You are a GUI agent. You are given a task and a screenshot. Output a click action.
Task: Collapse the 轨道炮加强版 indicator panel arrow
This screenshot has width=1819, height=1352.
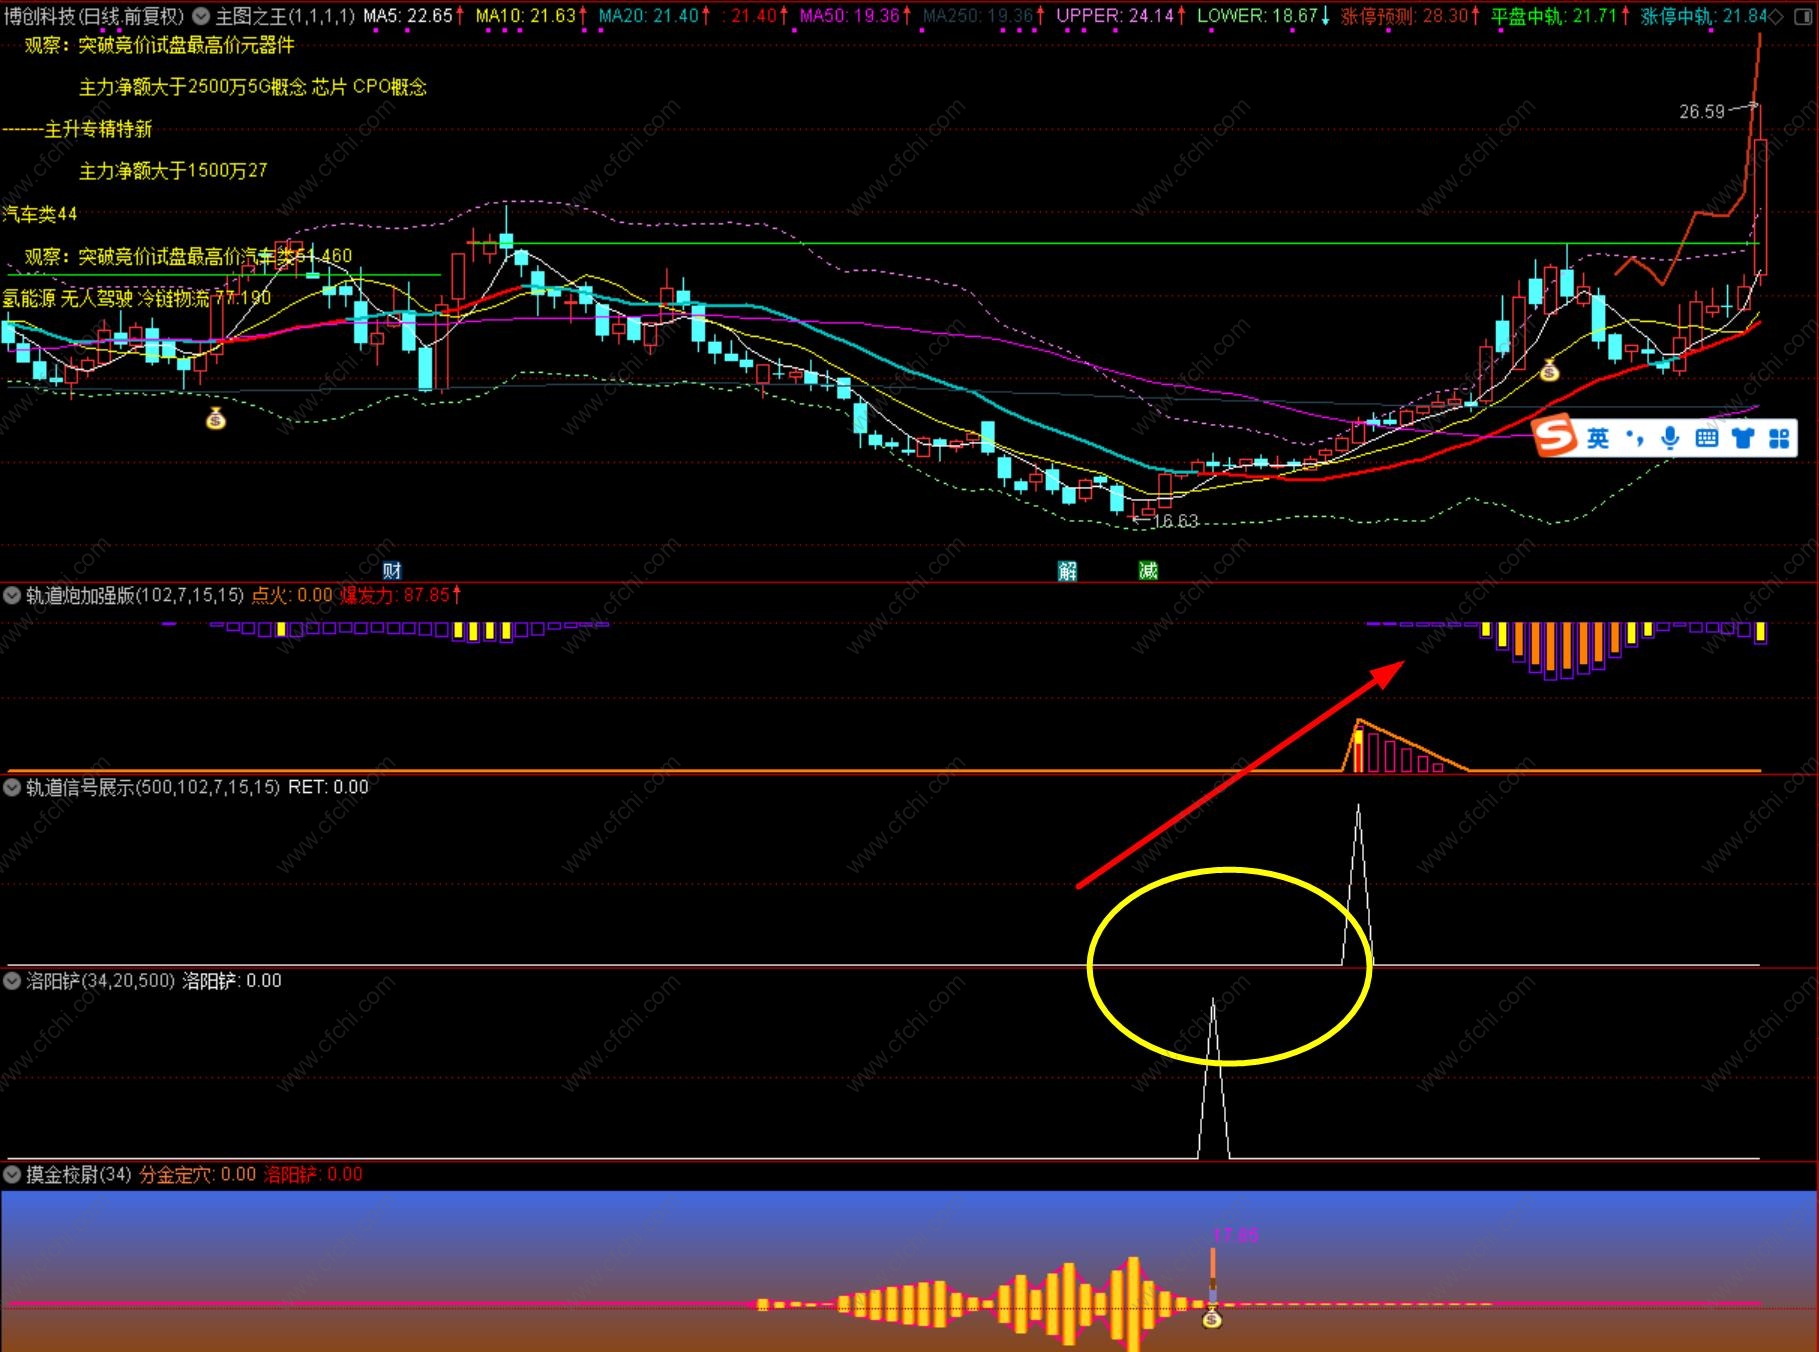pos(12,596)
